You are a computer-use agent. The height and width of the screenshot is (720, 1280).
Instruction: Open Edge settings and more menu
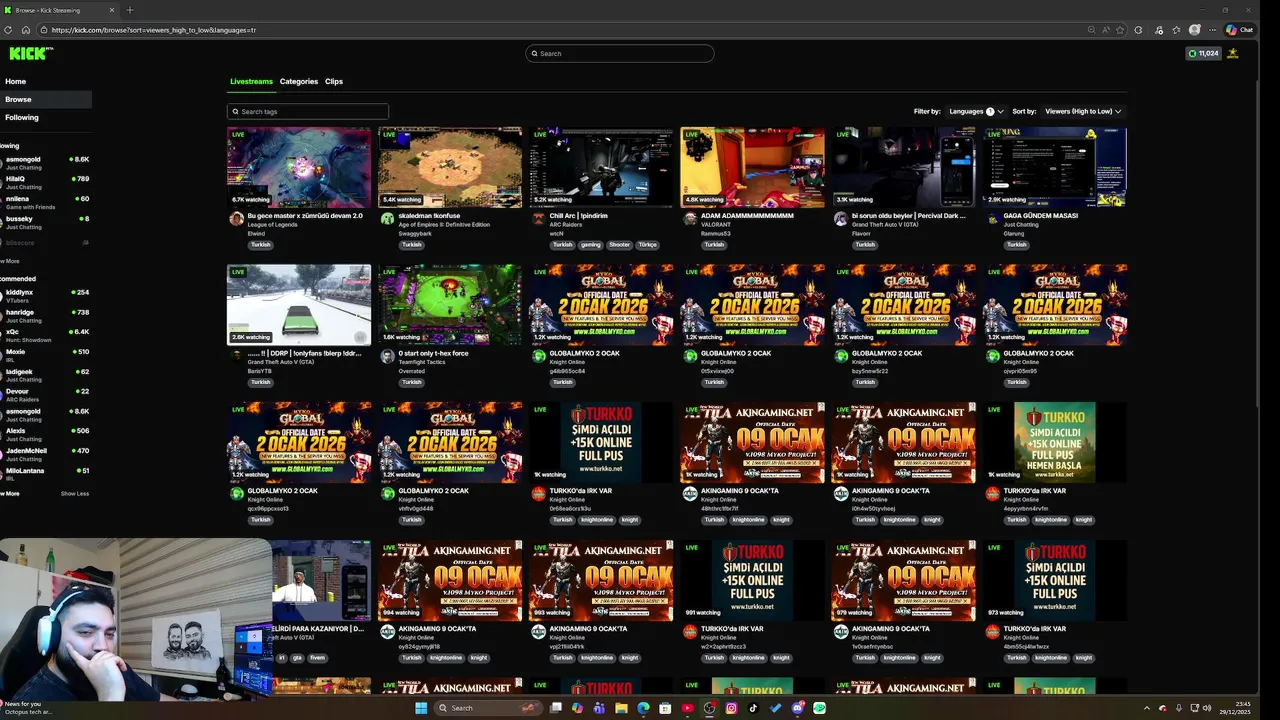(1212, 30)
